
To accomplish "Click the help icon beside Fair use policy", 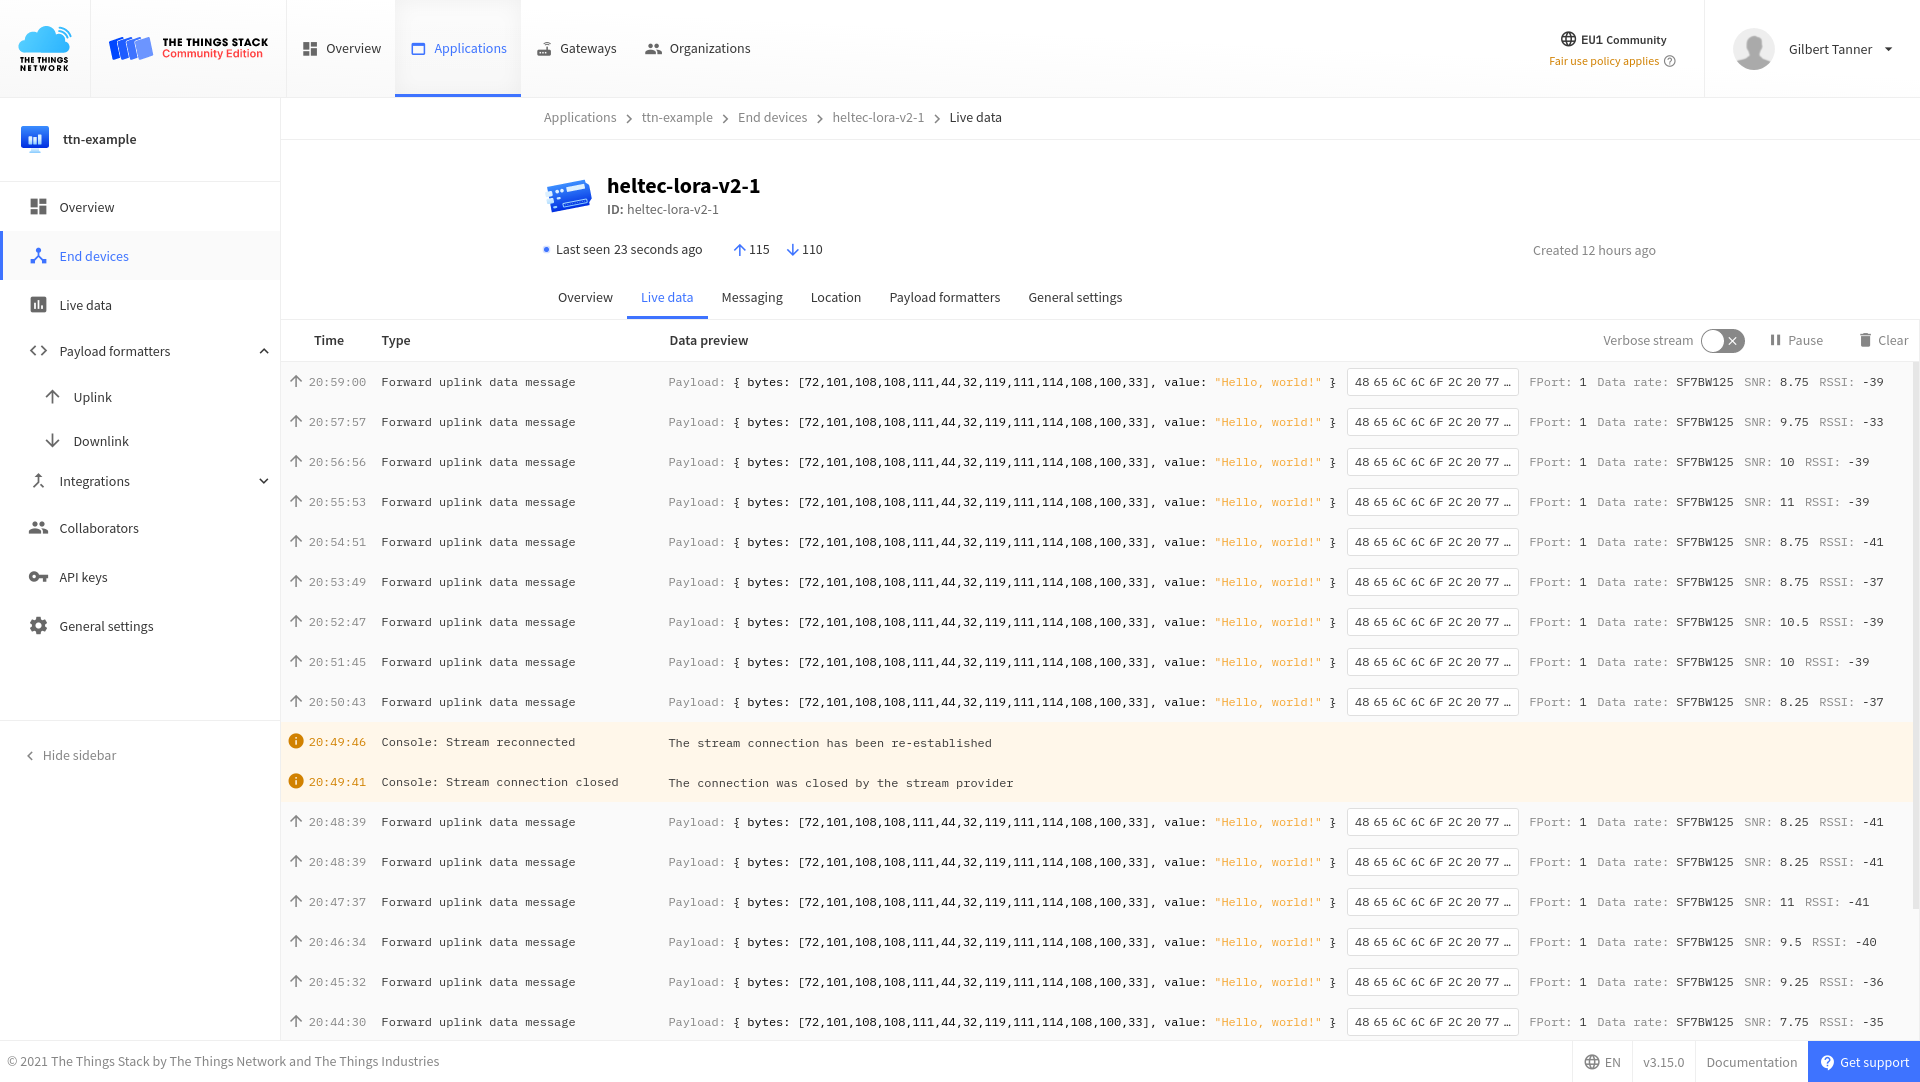I will (1669, 61).
